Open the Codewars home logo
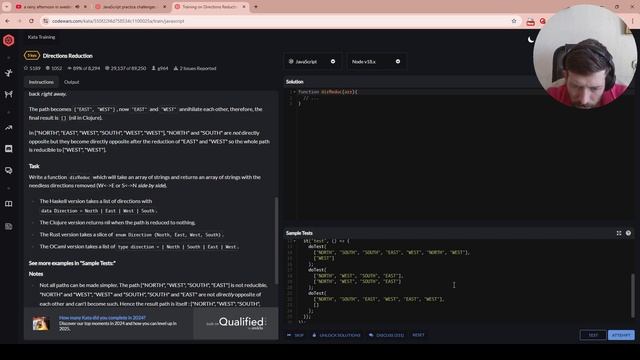Image resolution: width=640 pixels, height=360 pixels. tap(9, 40)
